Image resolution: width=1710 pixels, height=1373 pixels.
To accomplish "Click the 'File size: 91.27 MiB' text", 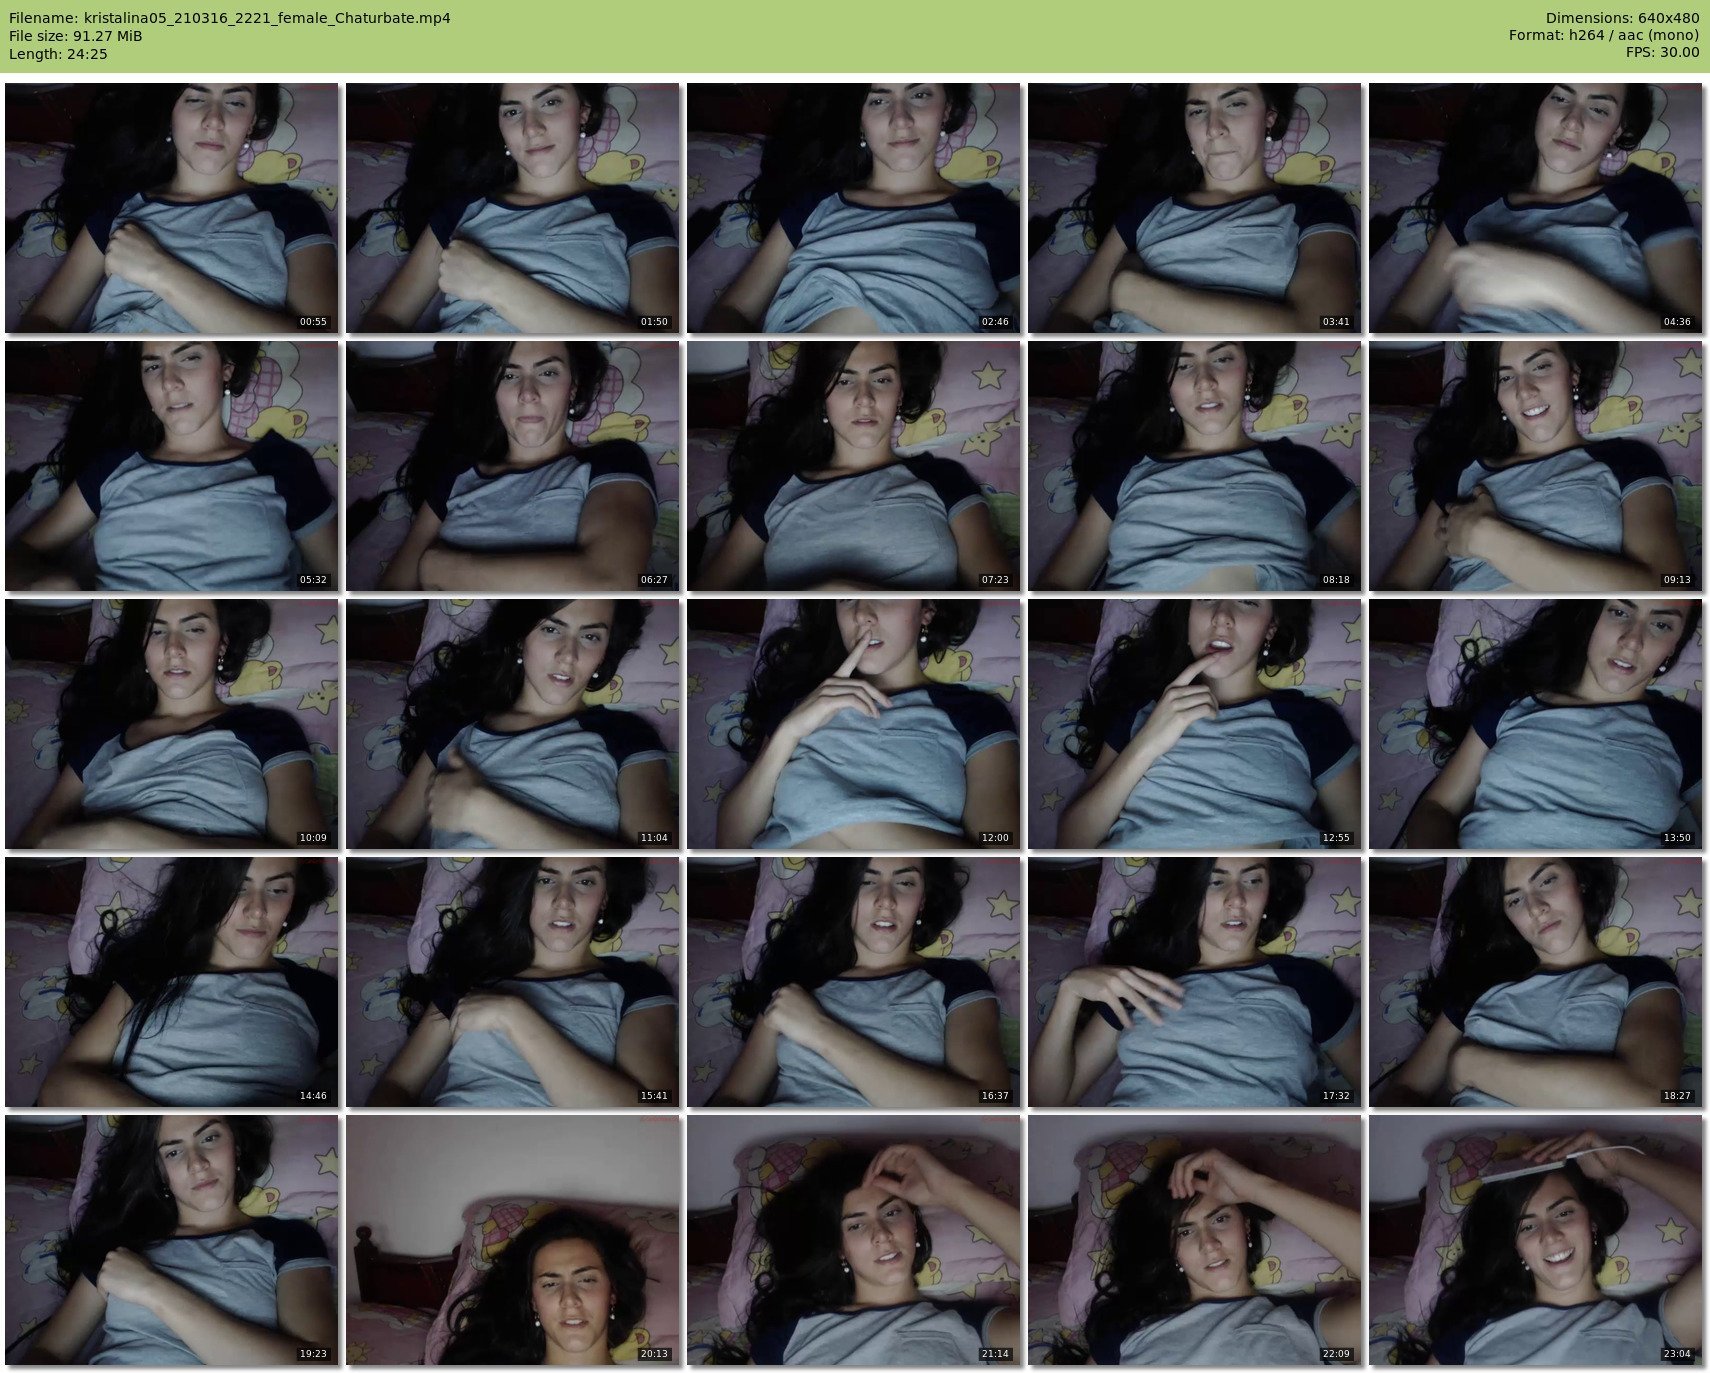I will [76, 36].
